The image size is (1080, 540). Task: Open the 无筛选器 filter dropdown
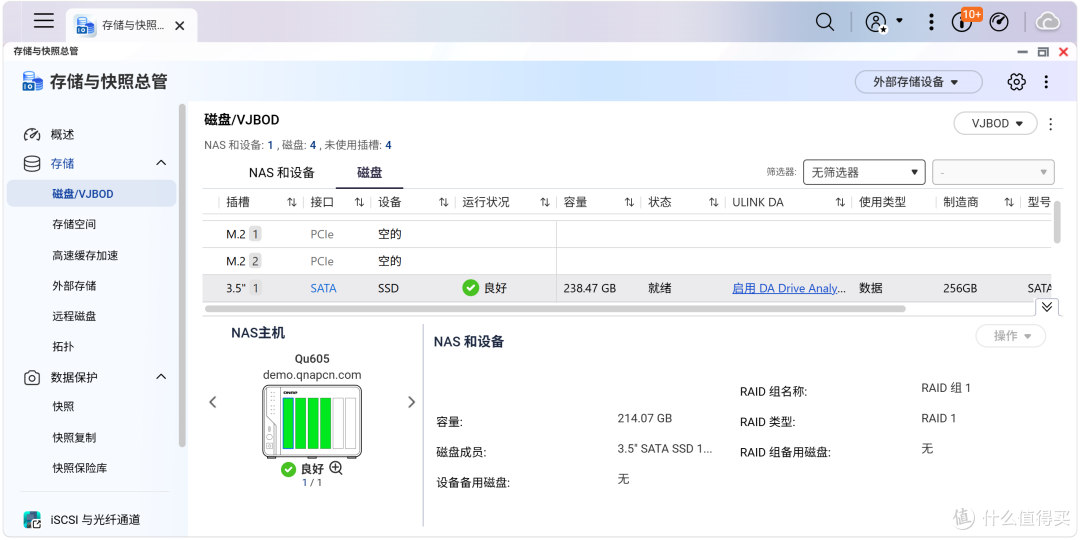point(864,172)
